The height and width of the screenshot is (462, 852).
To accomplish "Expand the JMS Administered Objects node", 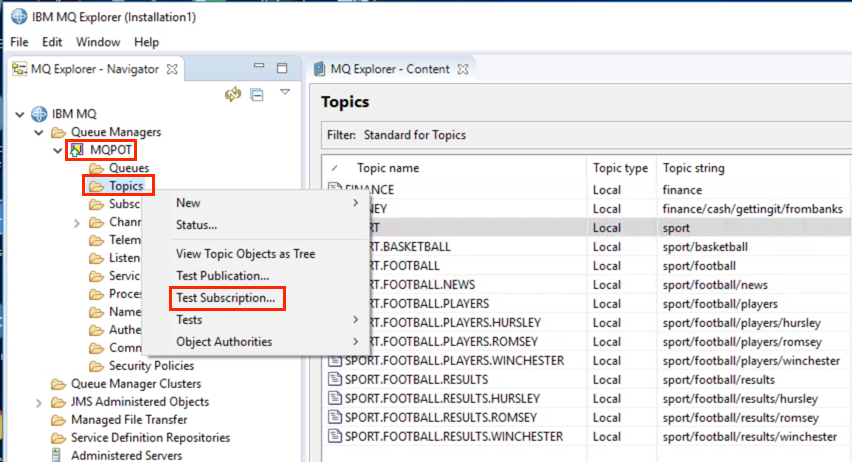I will pyautogui.click(x=39, y=403).
